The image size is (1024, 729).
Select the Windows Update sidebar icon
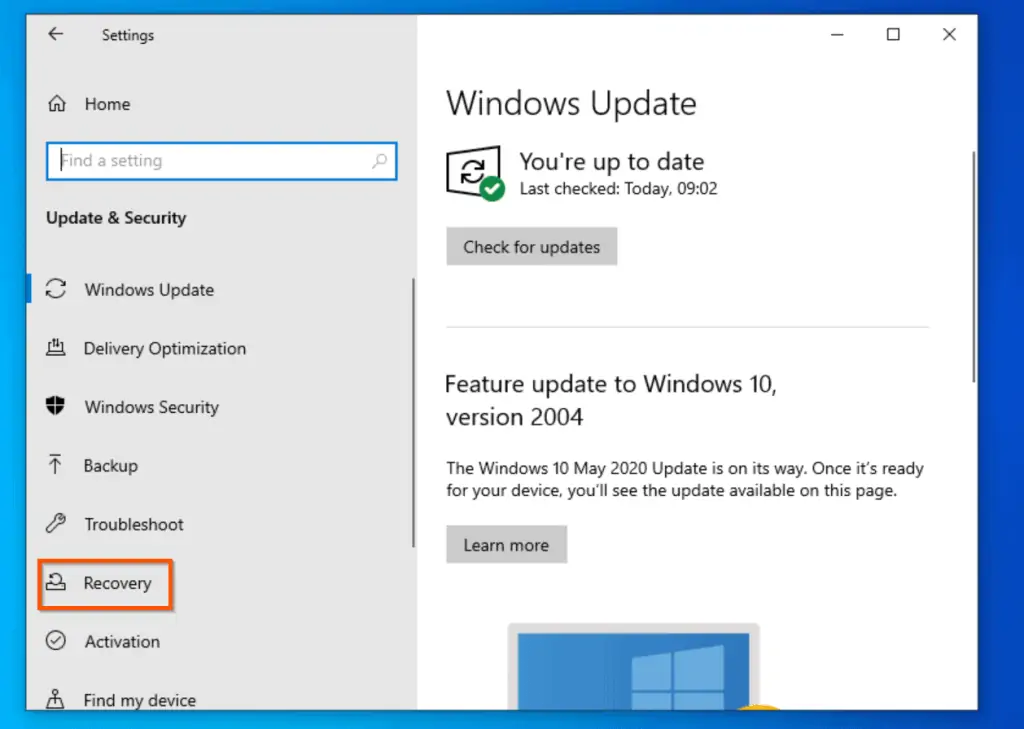tap(57, 290)
